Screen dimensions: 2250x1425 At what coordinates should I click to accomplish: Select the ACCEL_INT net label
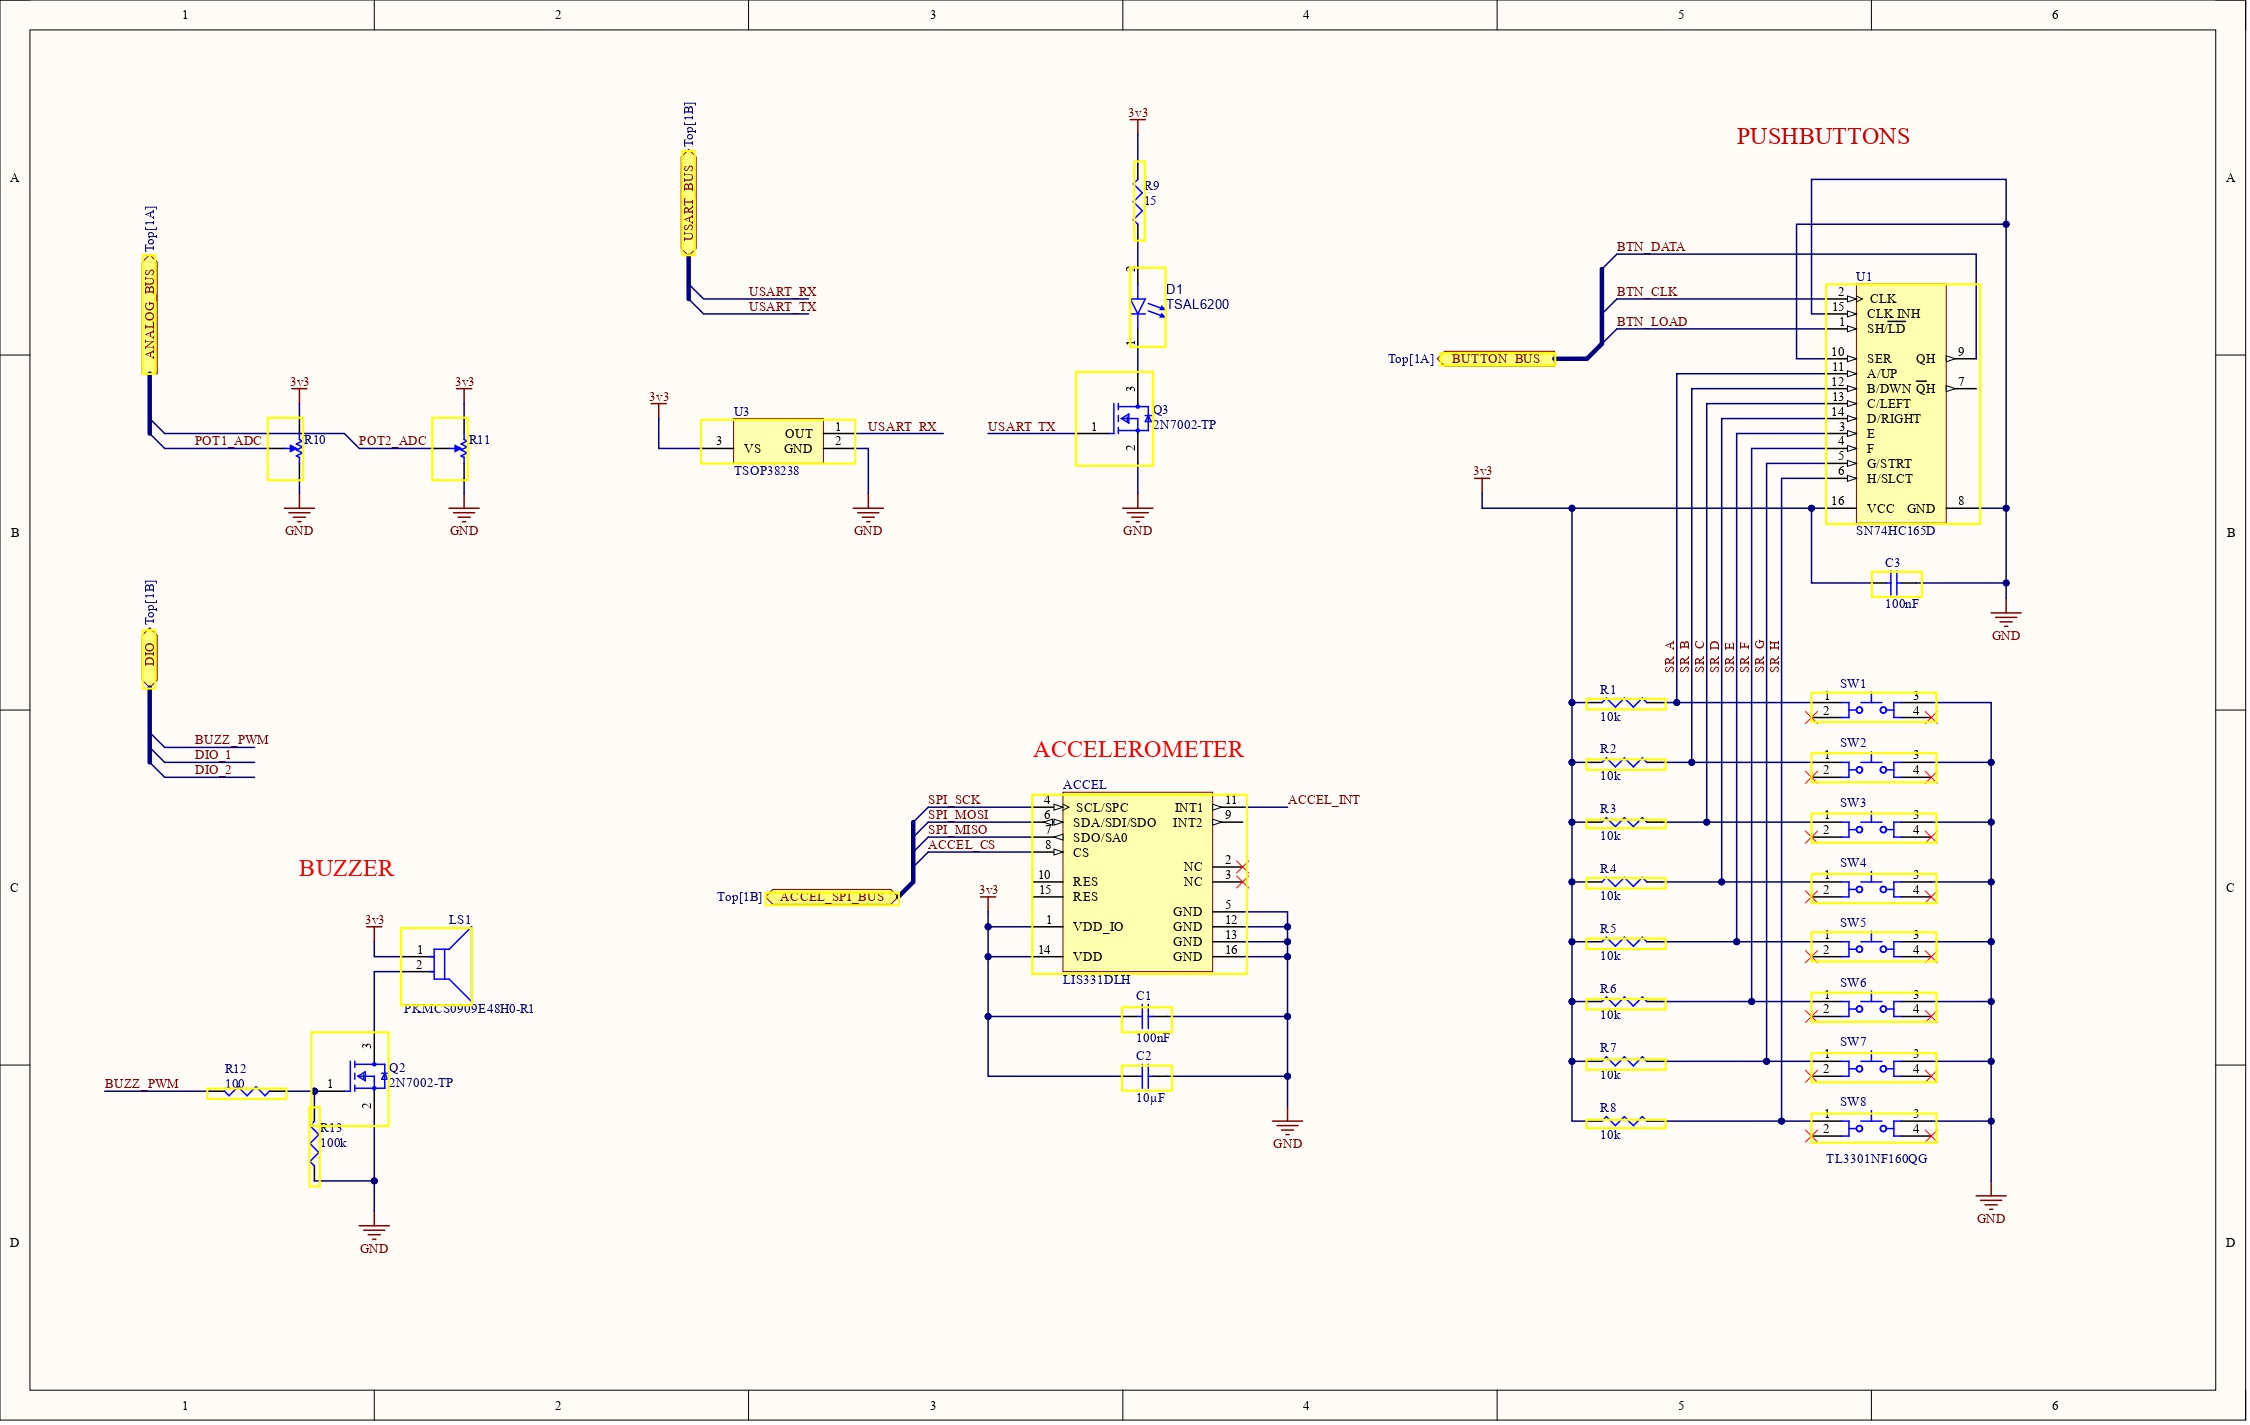coord(1323,800)
